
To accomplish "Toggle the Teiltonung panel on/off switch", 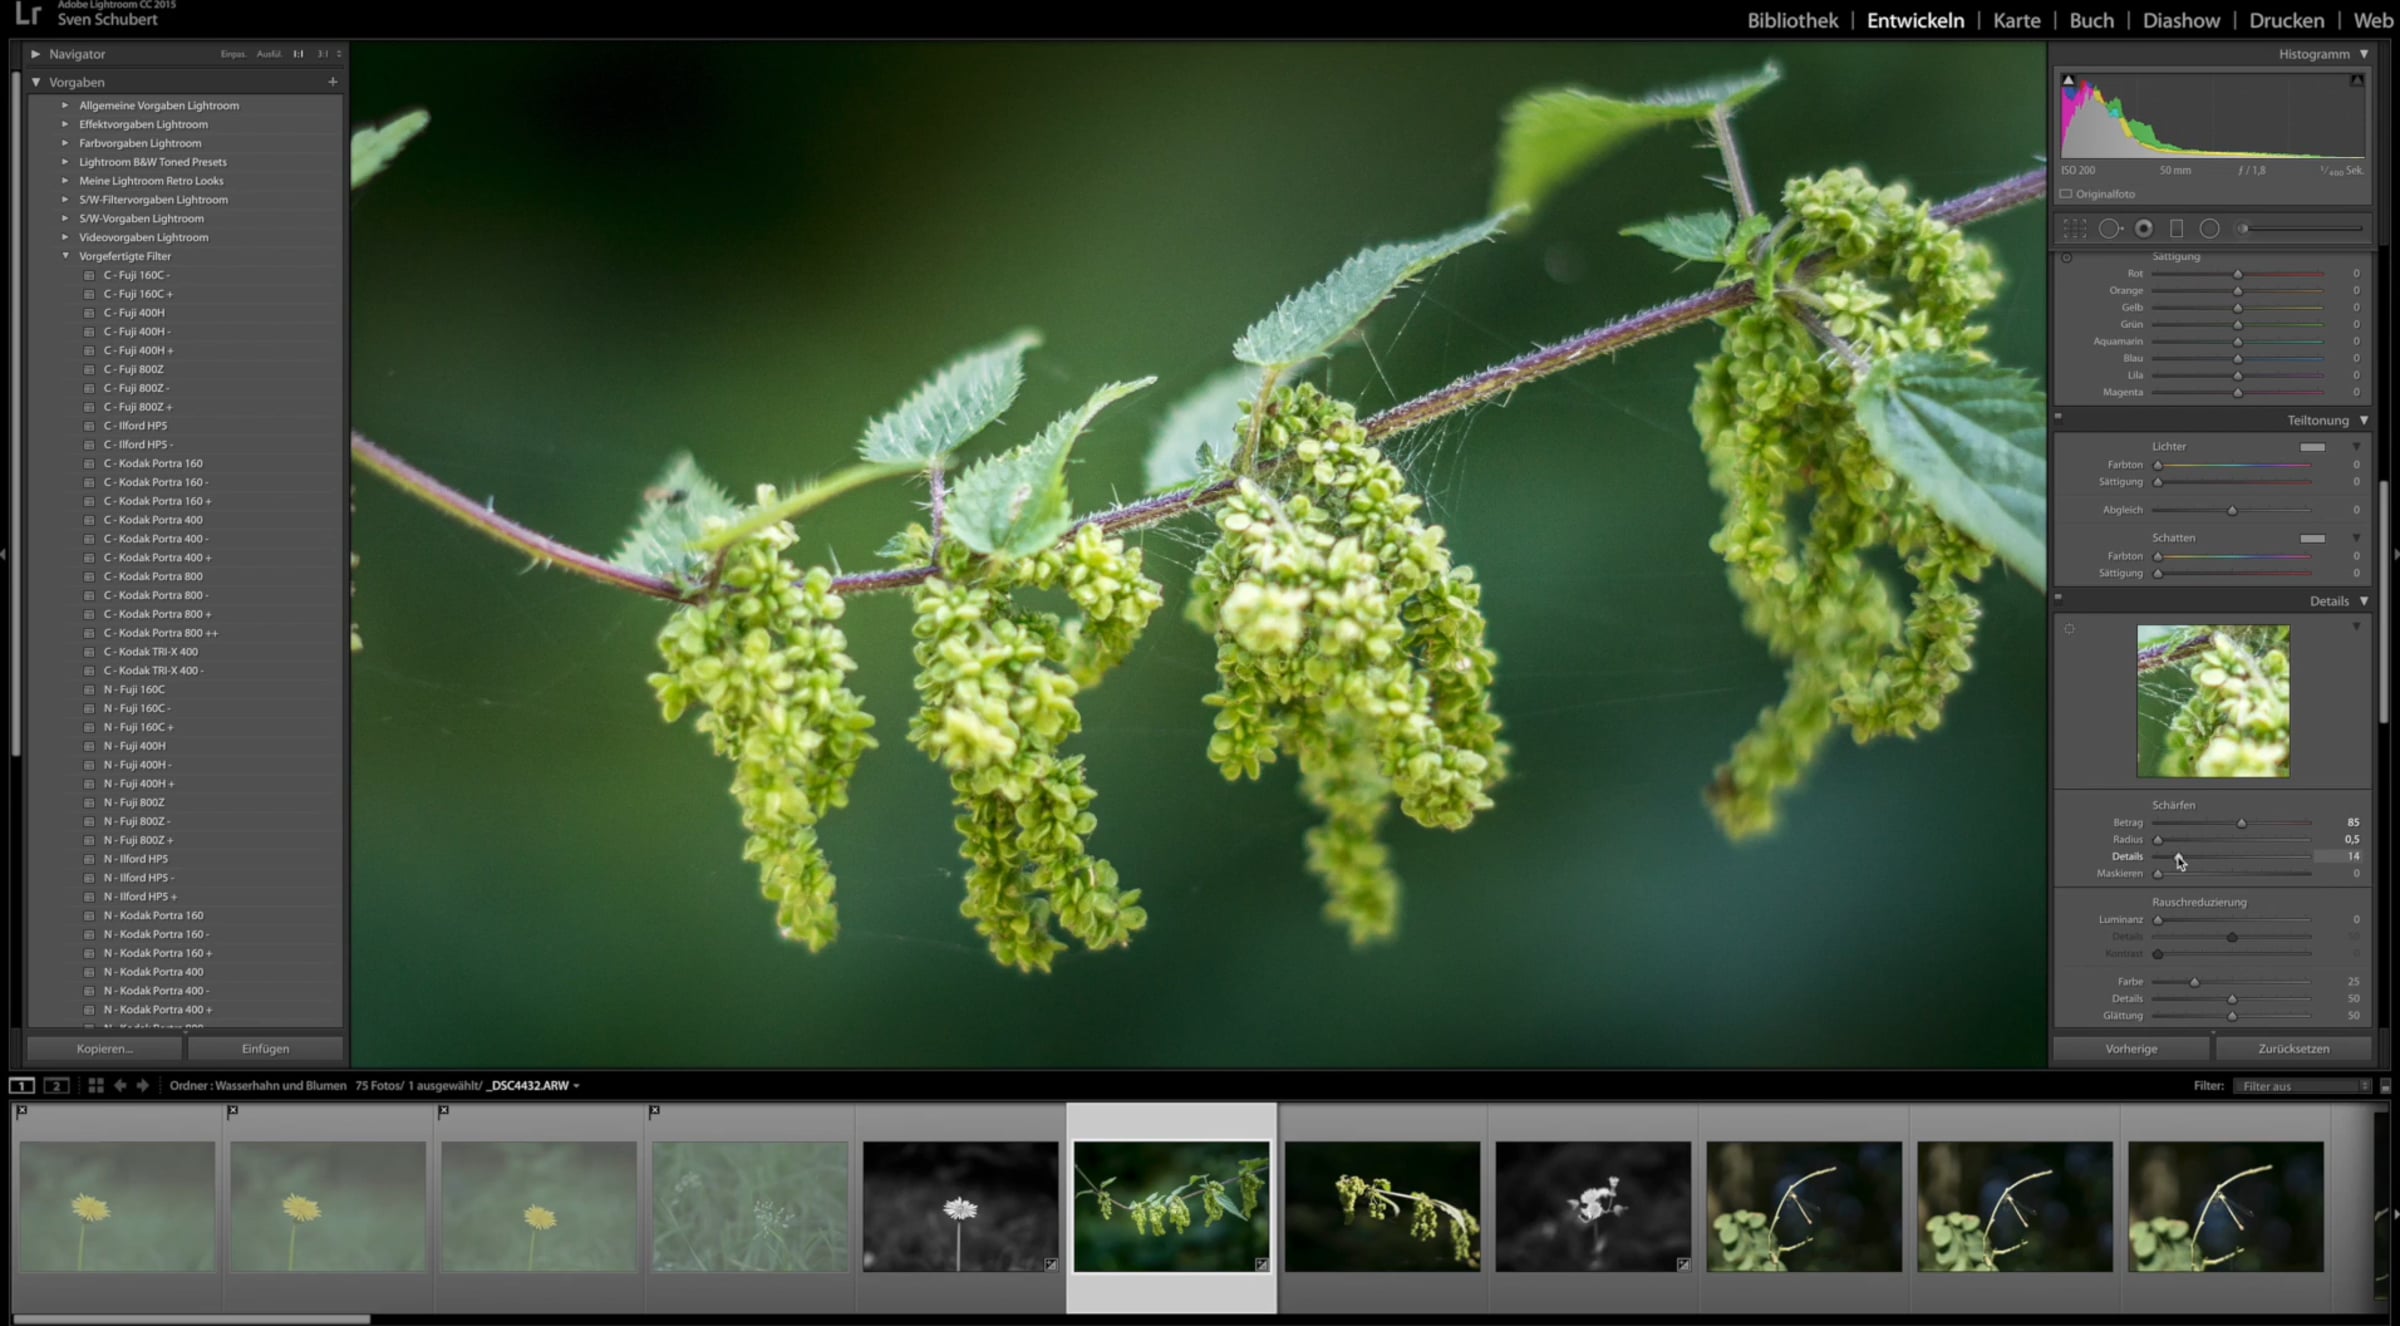I will pyautogui.click(x=2058, y=417).
